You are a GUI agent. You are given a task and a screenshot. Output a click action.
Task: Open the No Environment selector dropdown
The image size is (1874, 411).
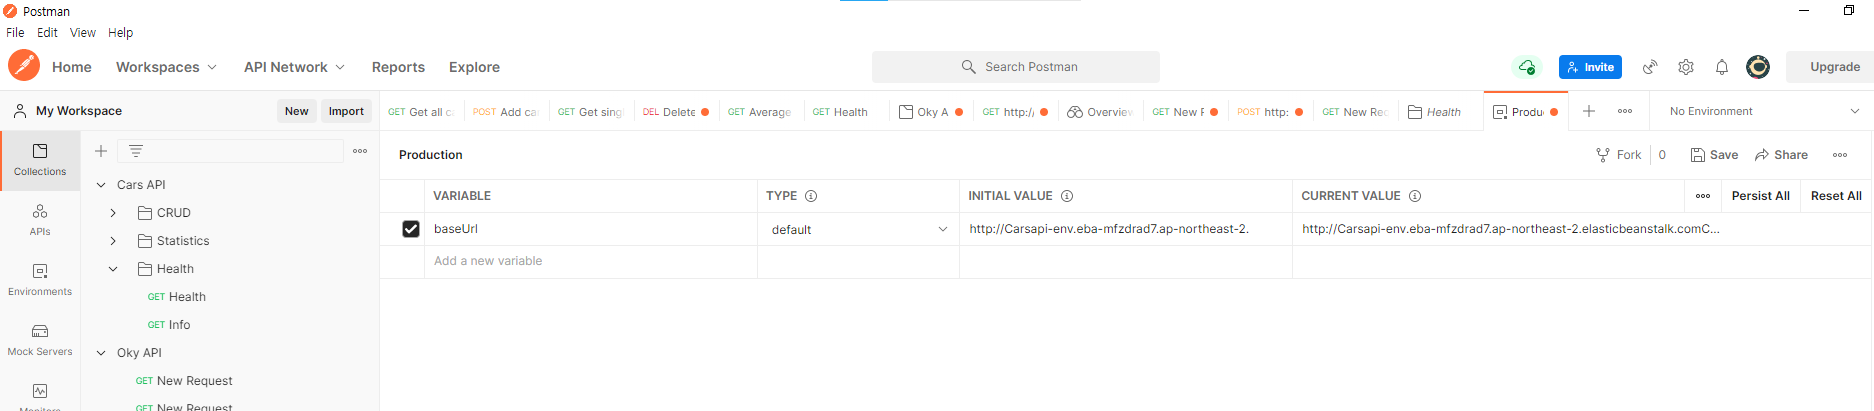tap(1764, 111)
